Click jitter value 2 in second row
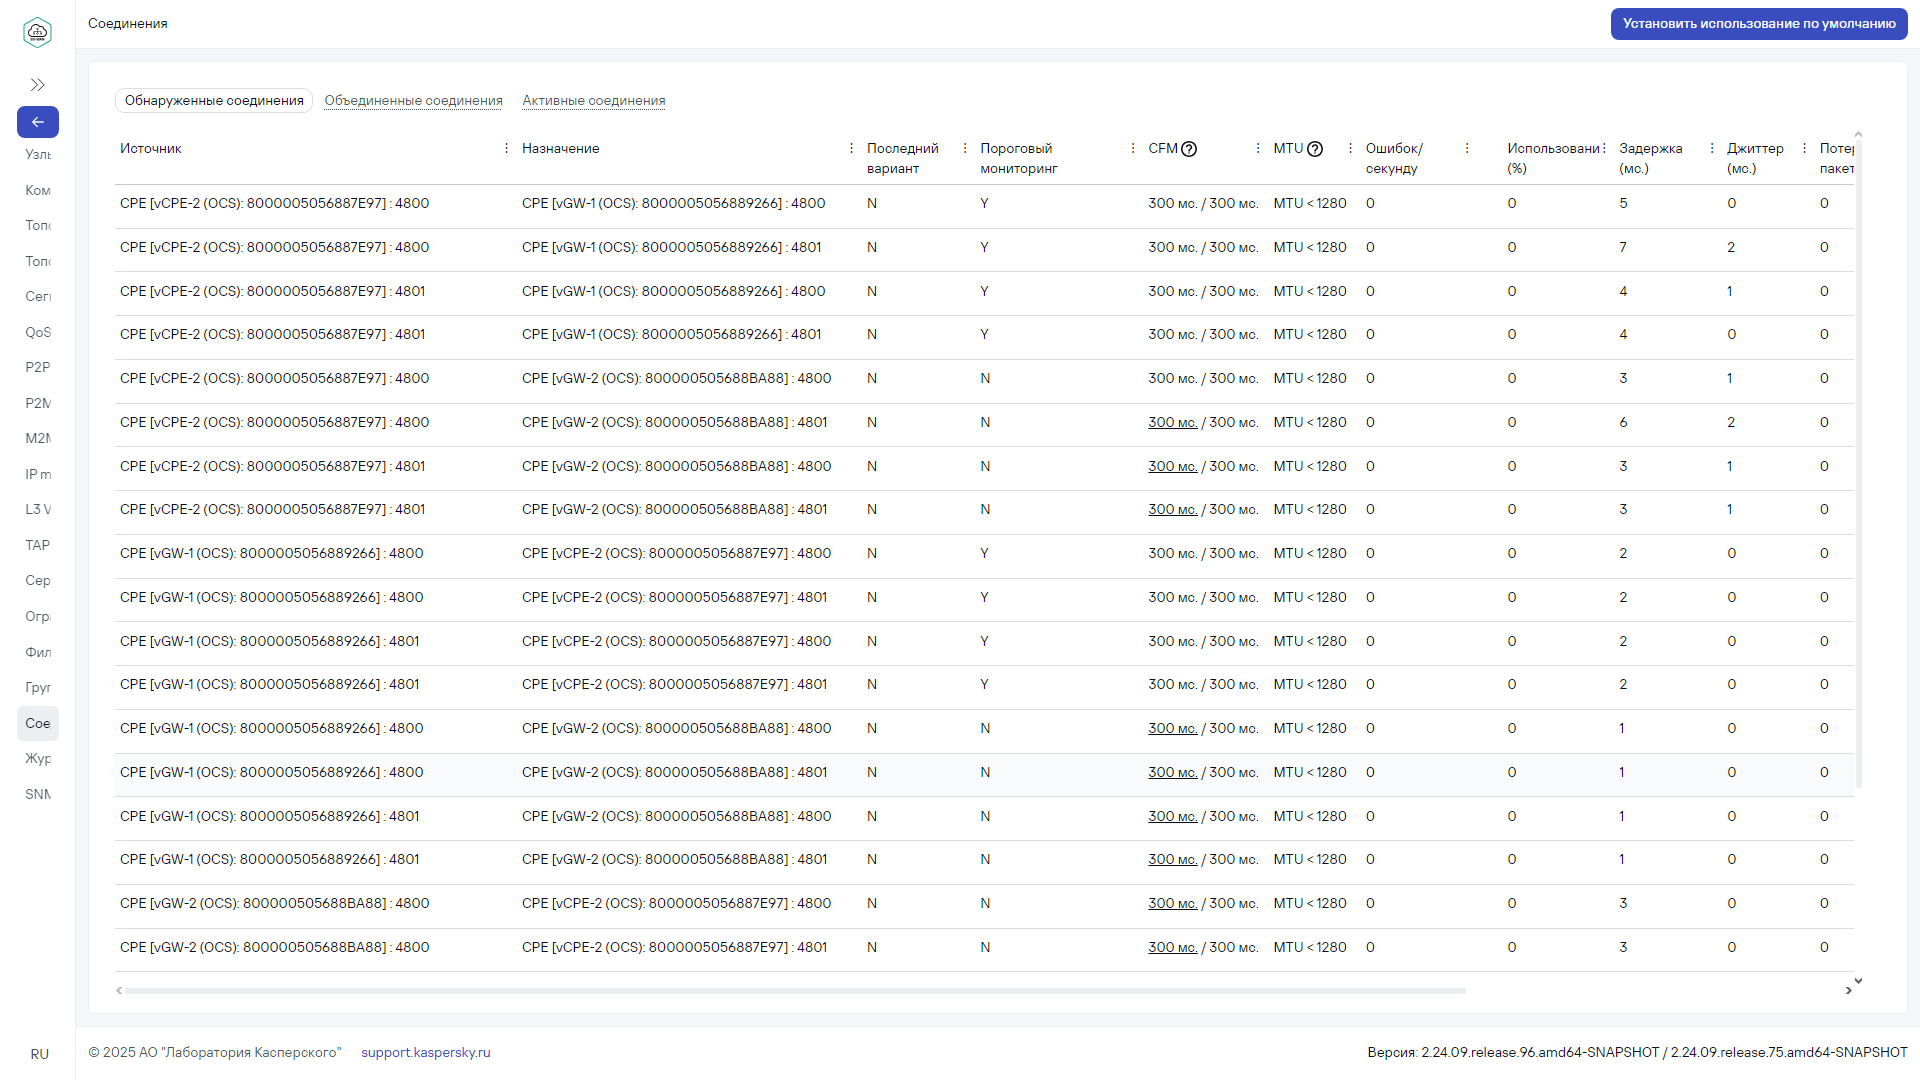 (x=1731, y=247)
